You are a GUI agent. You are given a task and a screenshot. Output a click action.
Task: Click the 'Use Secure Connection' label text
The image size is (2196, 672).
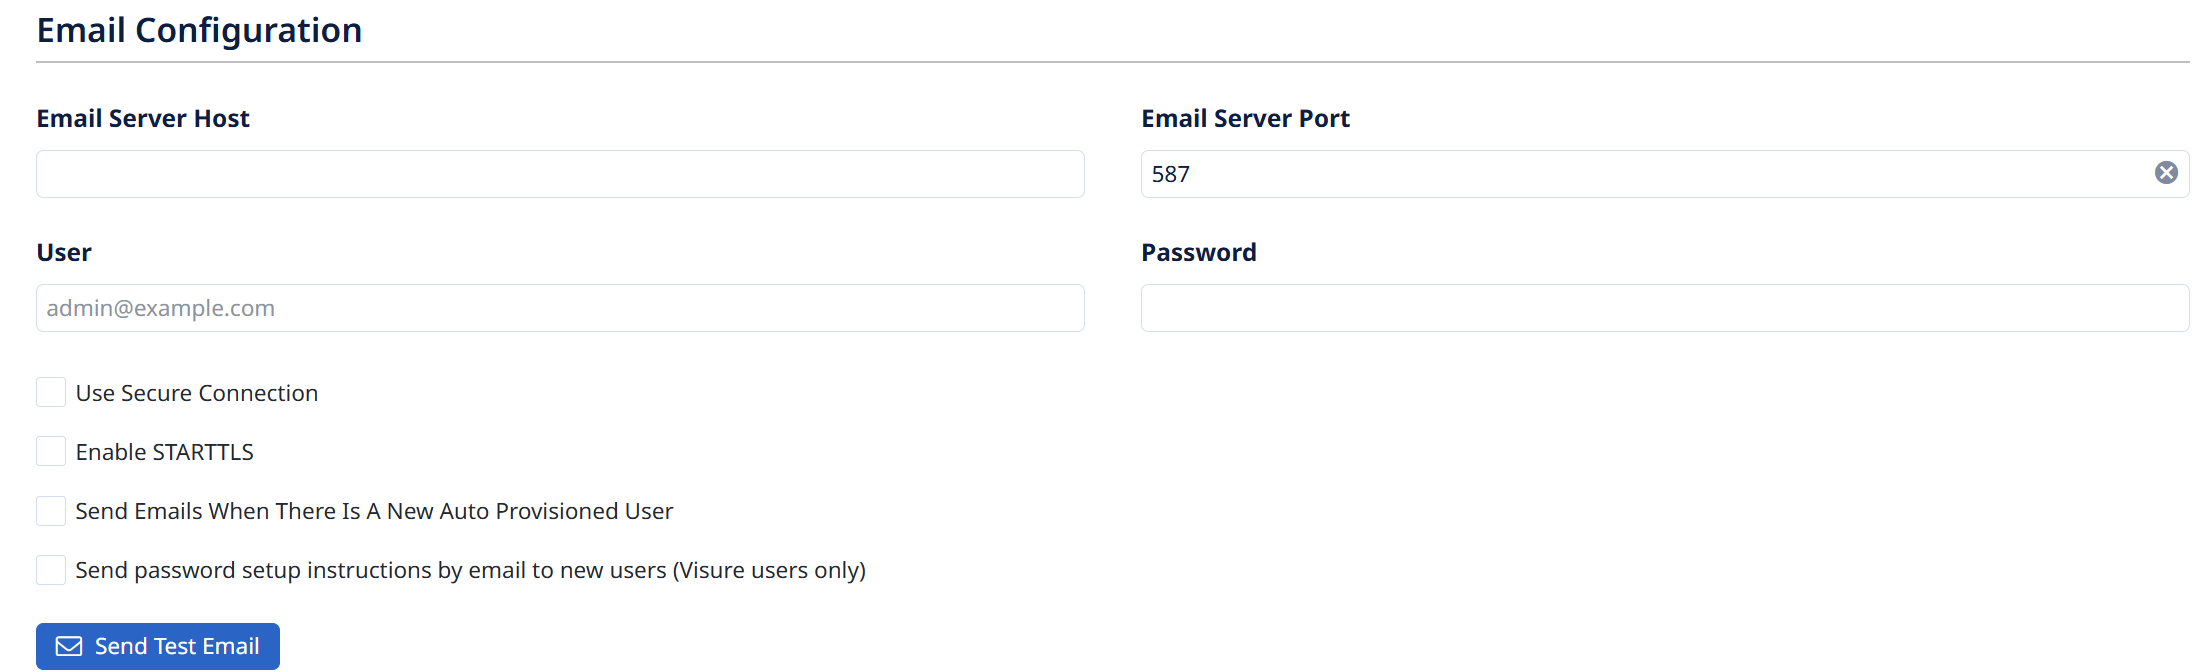click(197, 393)
